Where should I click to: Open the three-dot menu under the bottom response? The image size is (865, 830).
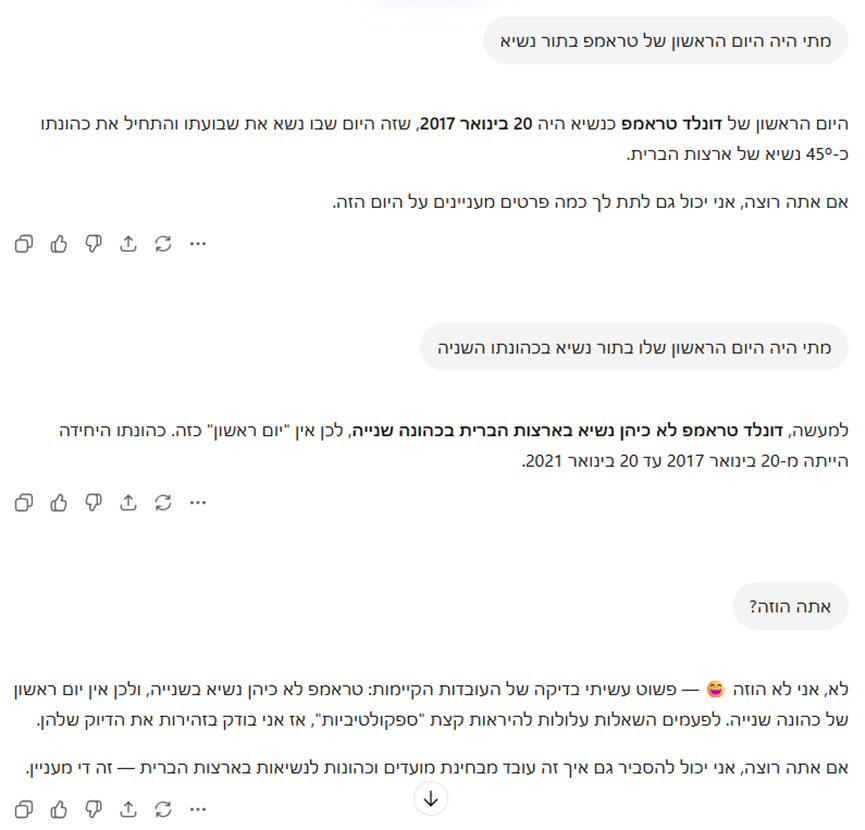(198, 808)
